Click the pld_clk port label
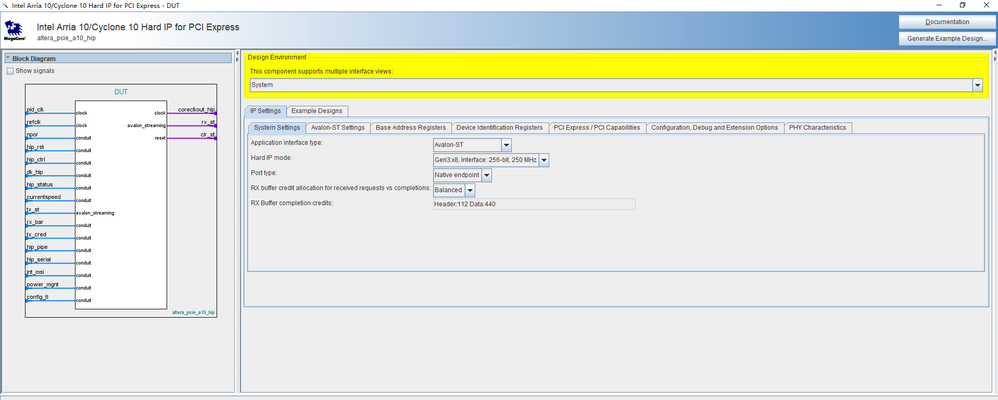This screenshot has height=400, width=998. tap(35, 110)
